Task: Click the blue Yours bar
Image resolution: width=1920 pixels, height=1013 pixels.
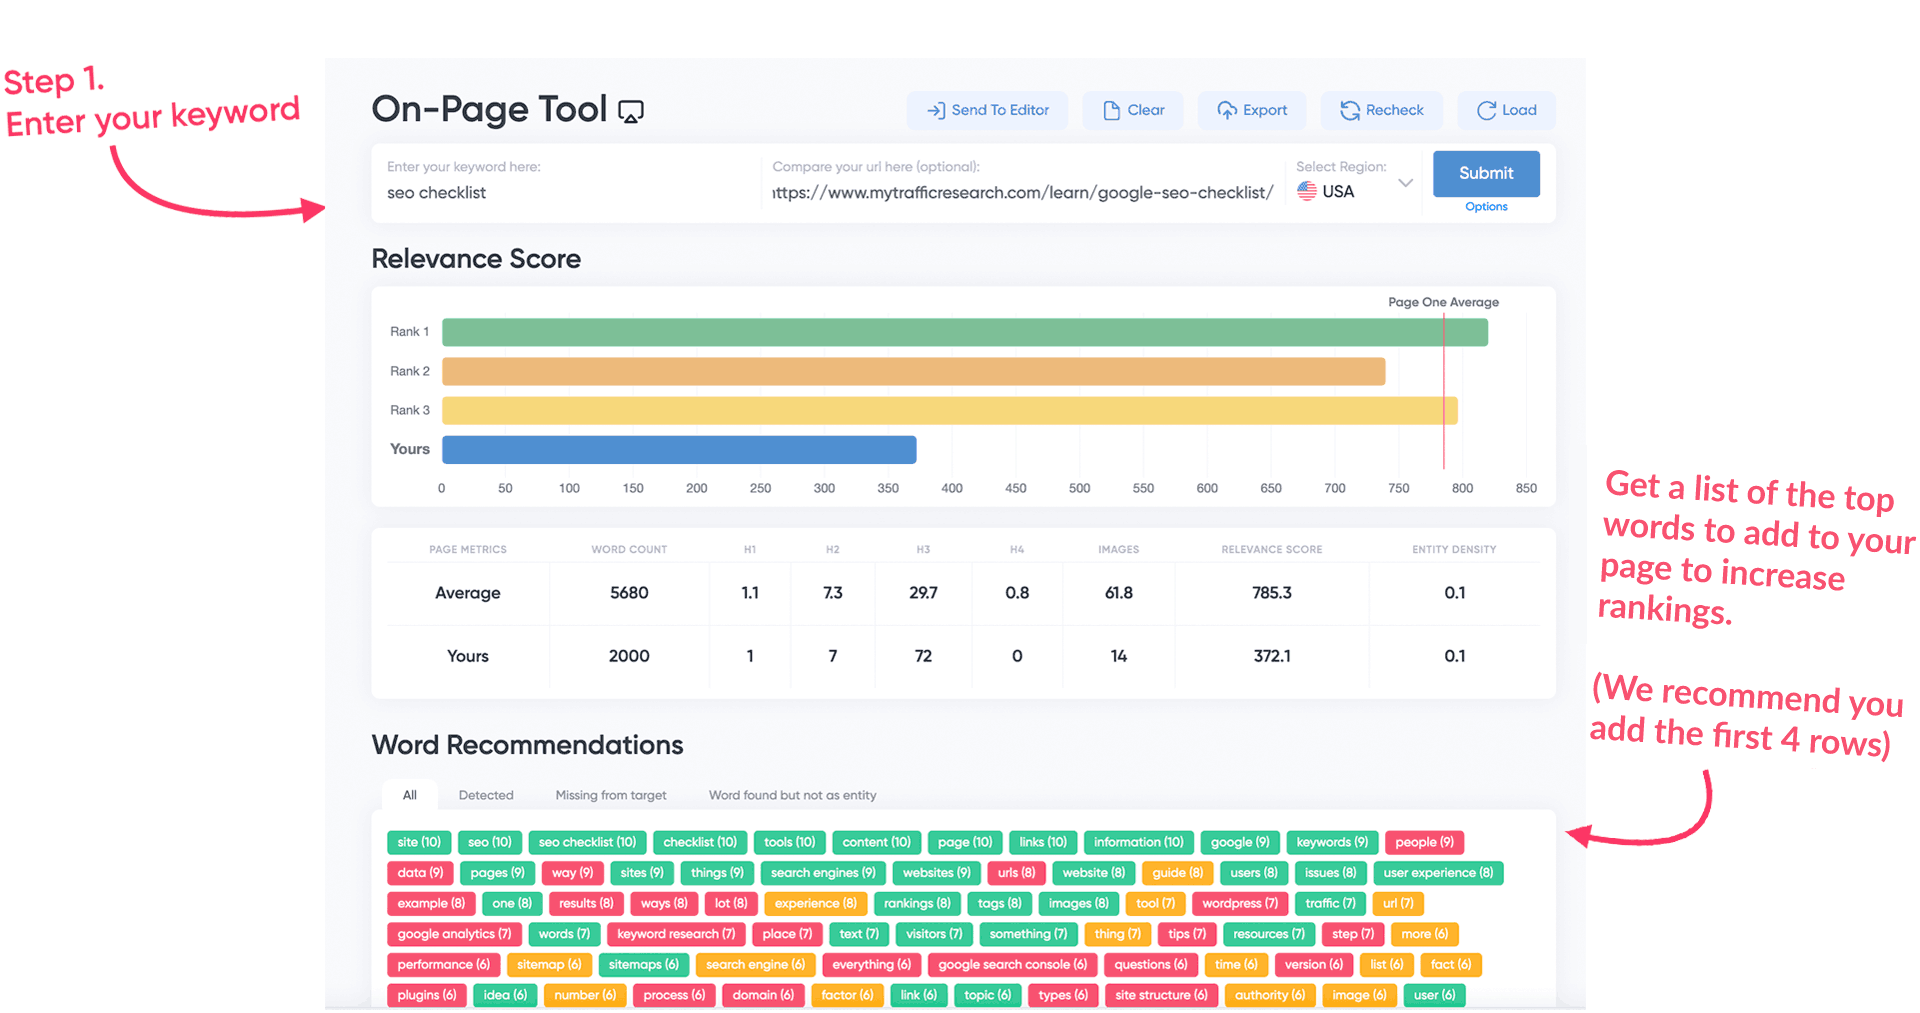Action: (679, 450)
